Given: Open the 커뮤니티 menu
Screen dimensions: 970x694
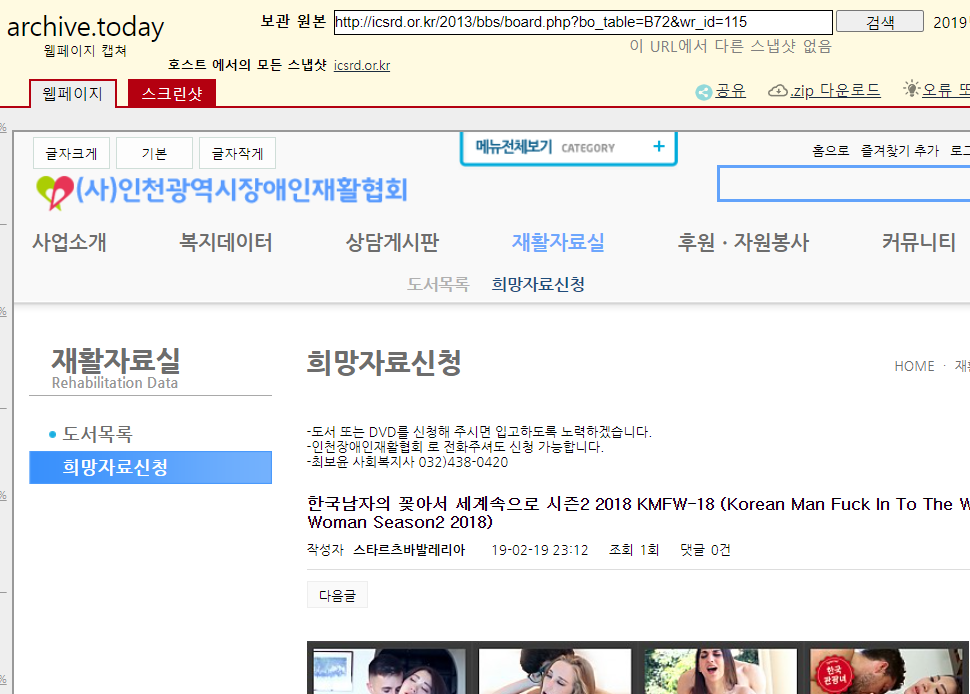Looking at the screenshot, I should (x=919, y=242).
